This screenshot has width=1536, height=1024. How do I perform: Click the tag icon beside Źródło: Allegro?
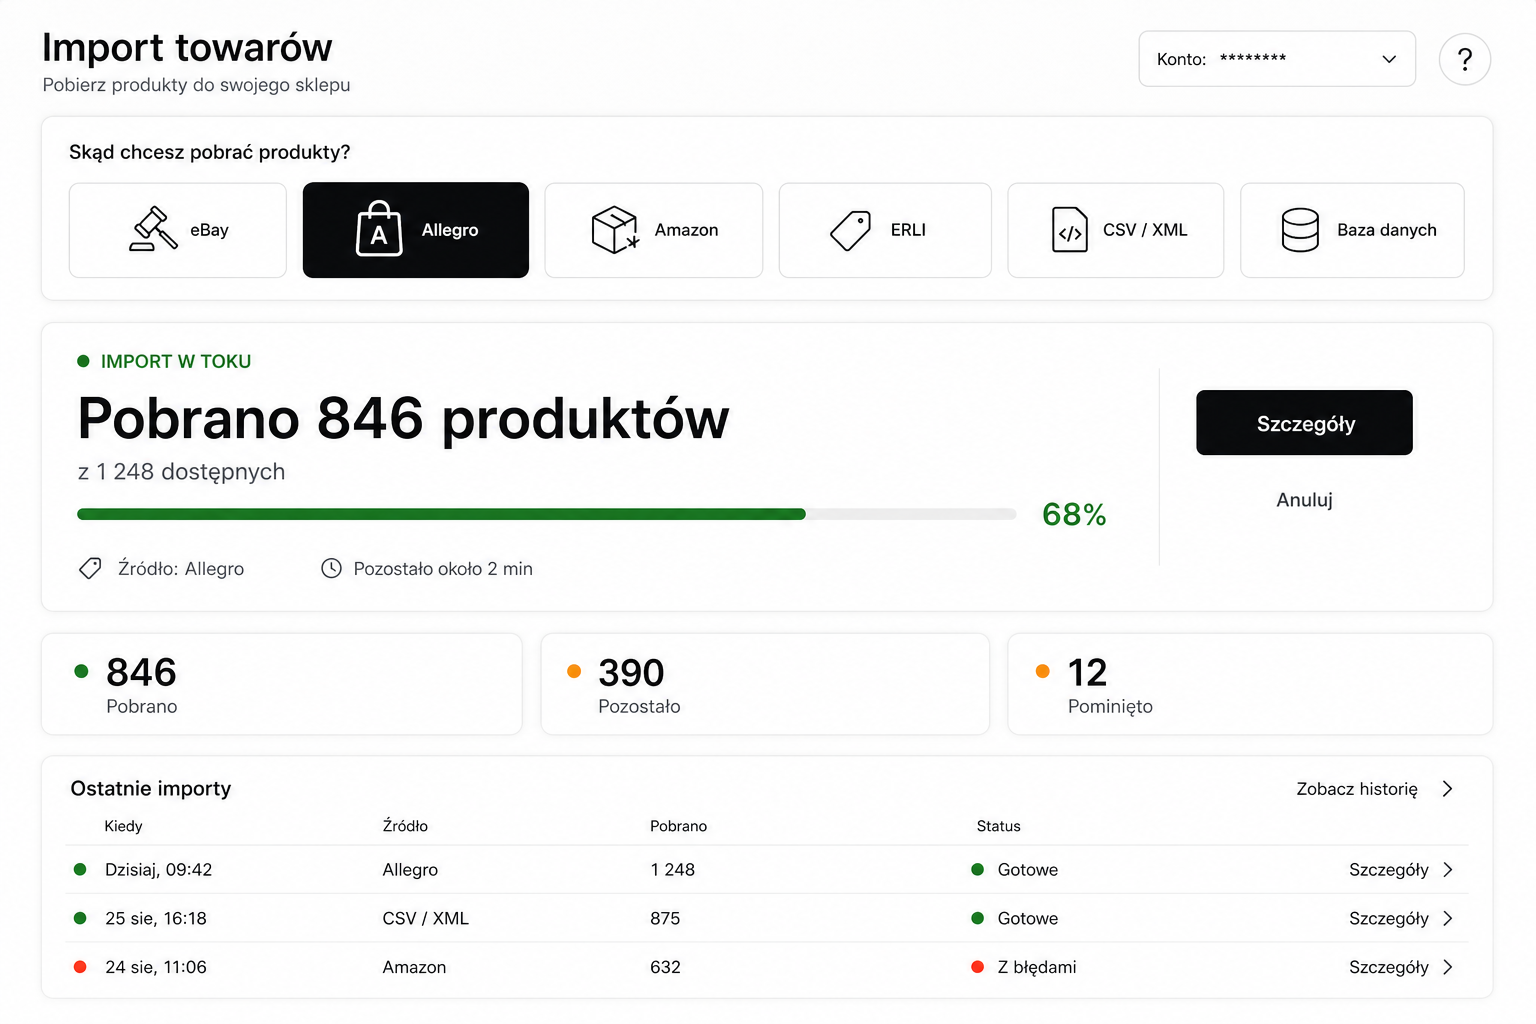point(90,568)
